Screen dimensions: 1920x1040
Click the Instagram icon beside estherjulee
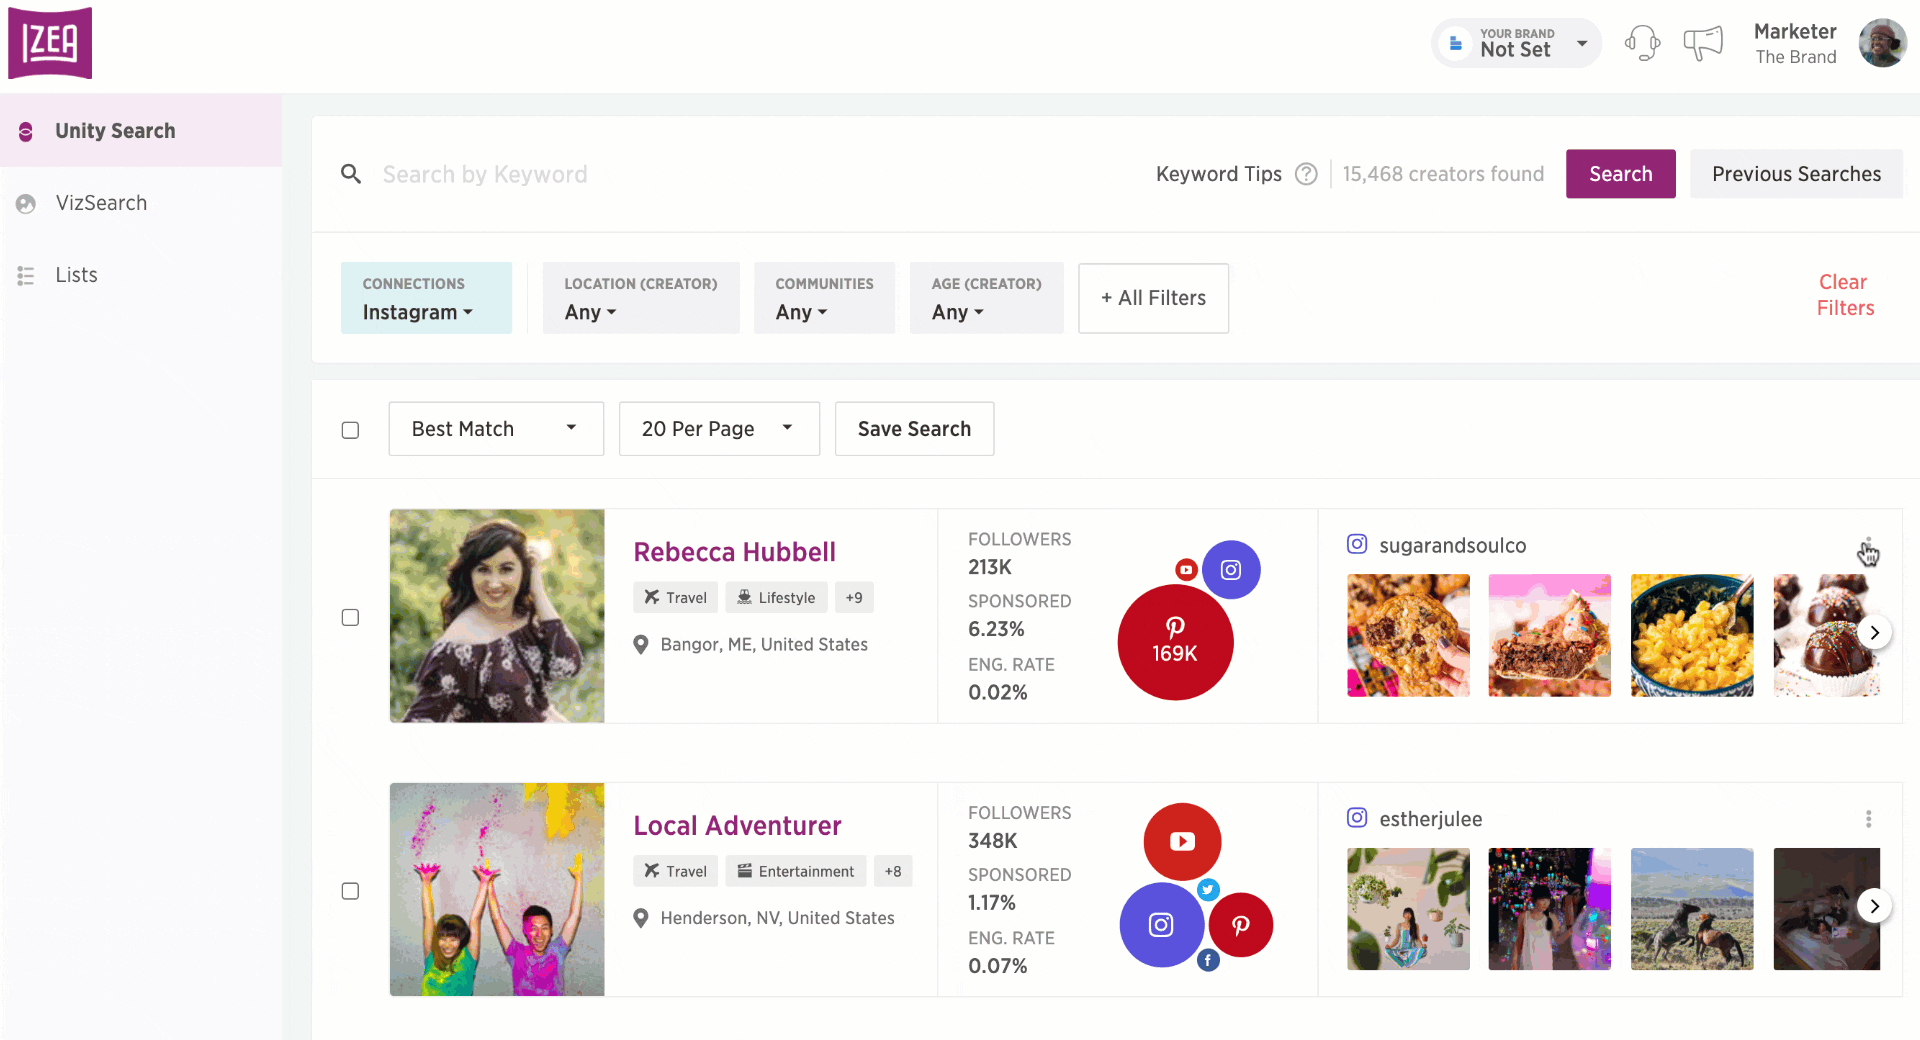click(1357, 817)
